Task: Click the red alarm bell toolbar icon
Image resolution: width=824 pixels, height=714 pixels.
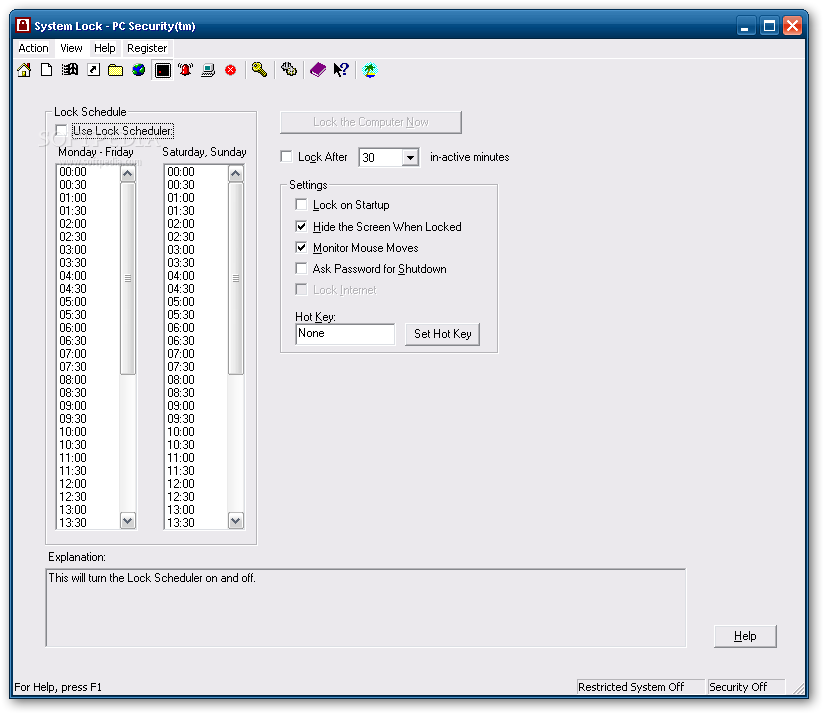Action: tap(186, 70)
